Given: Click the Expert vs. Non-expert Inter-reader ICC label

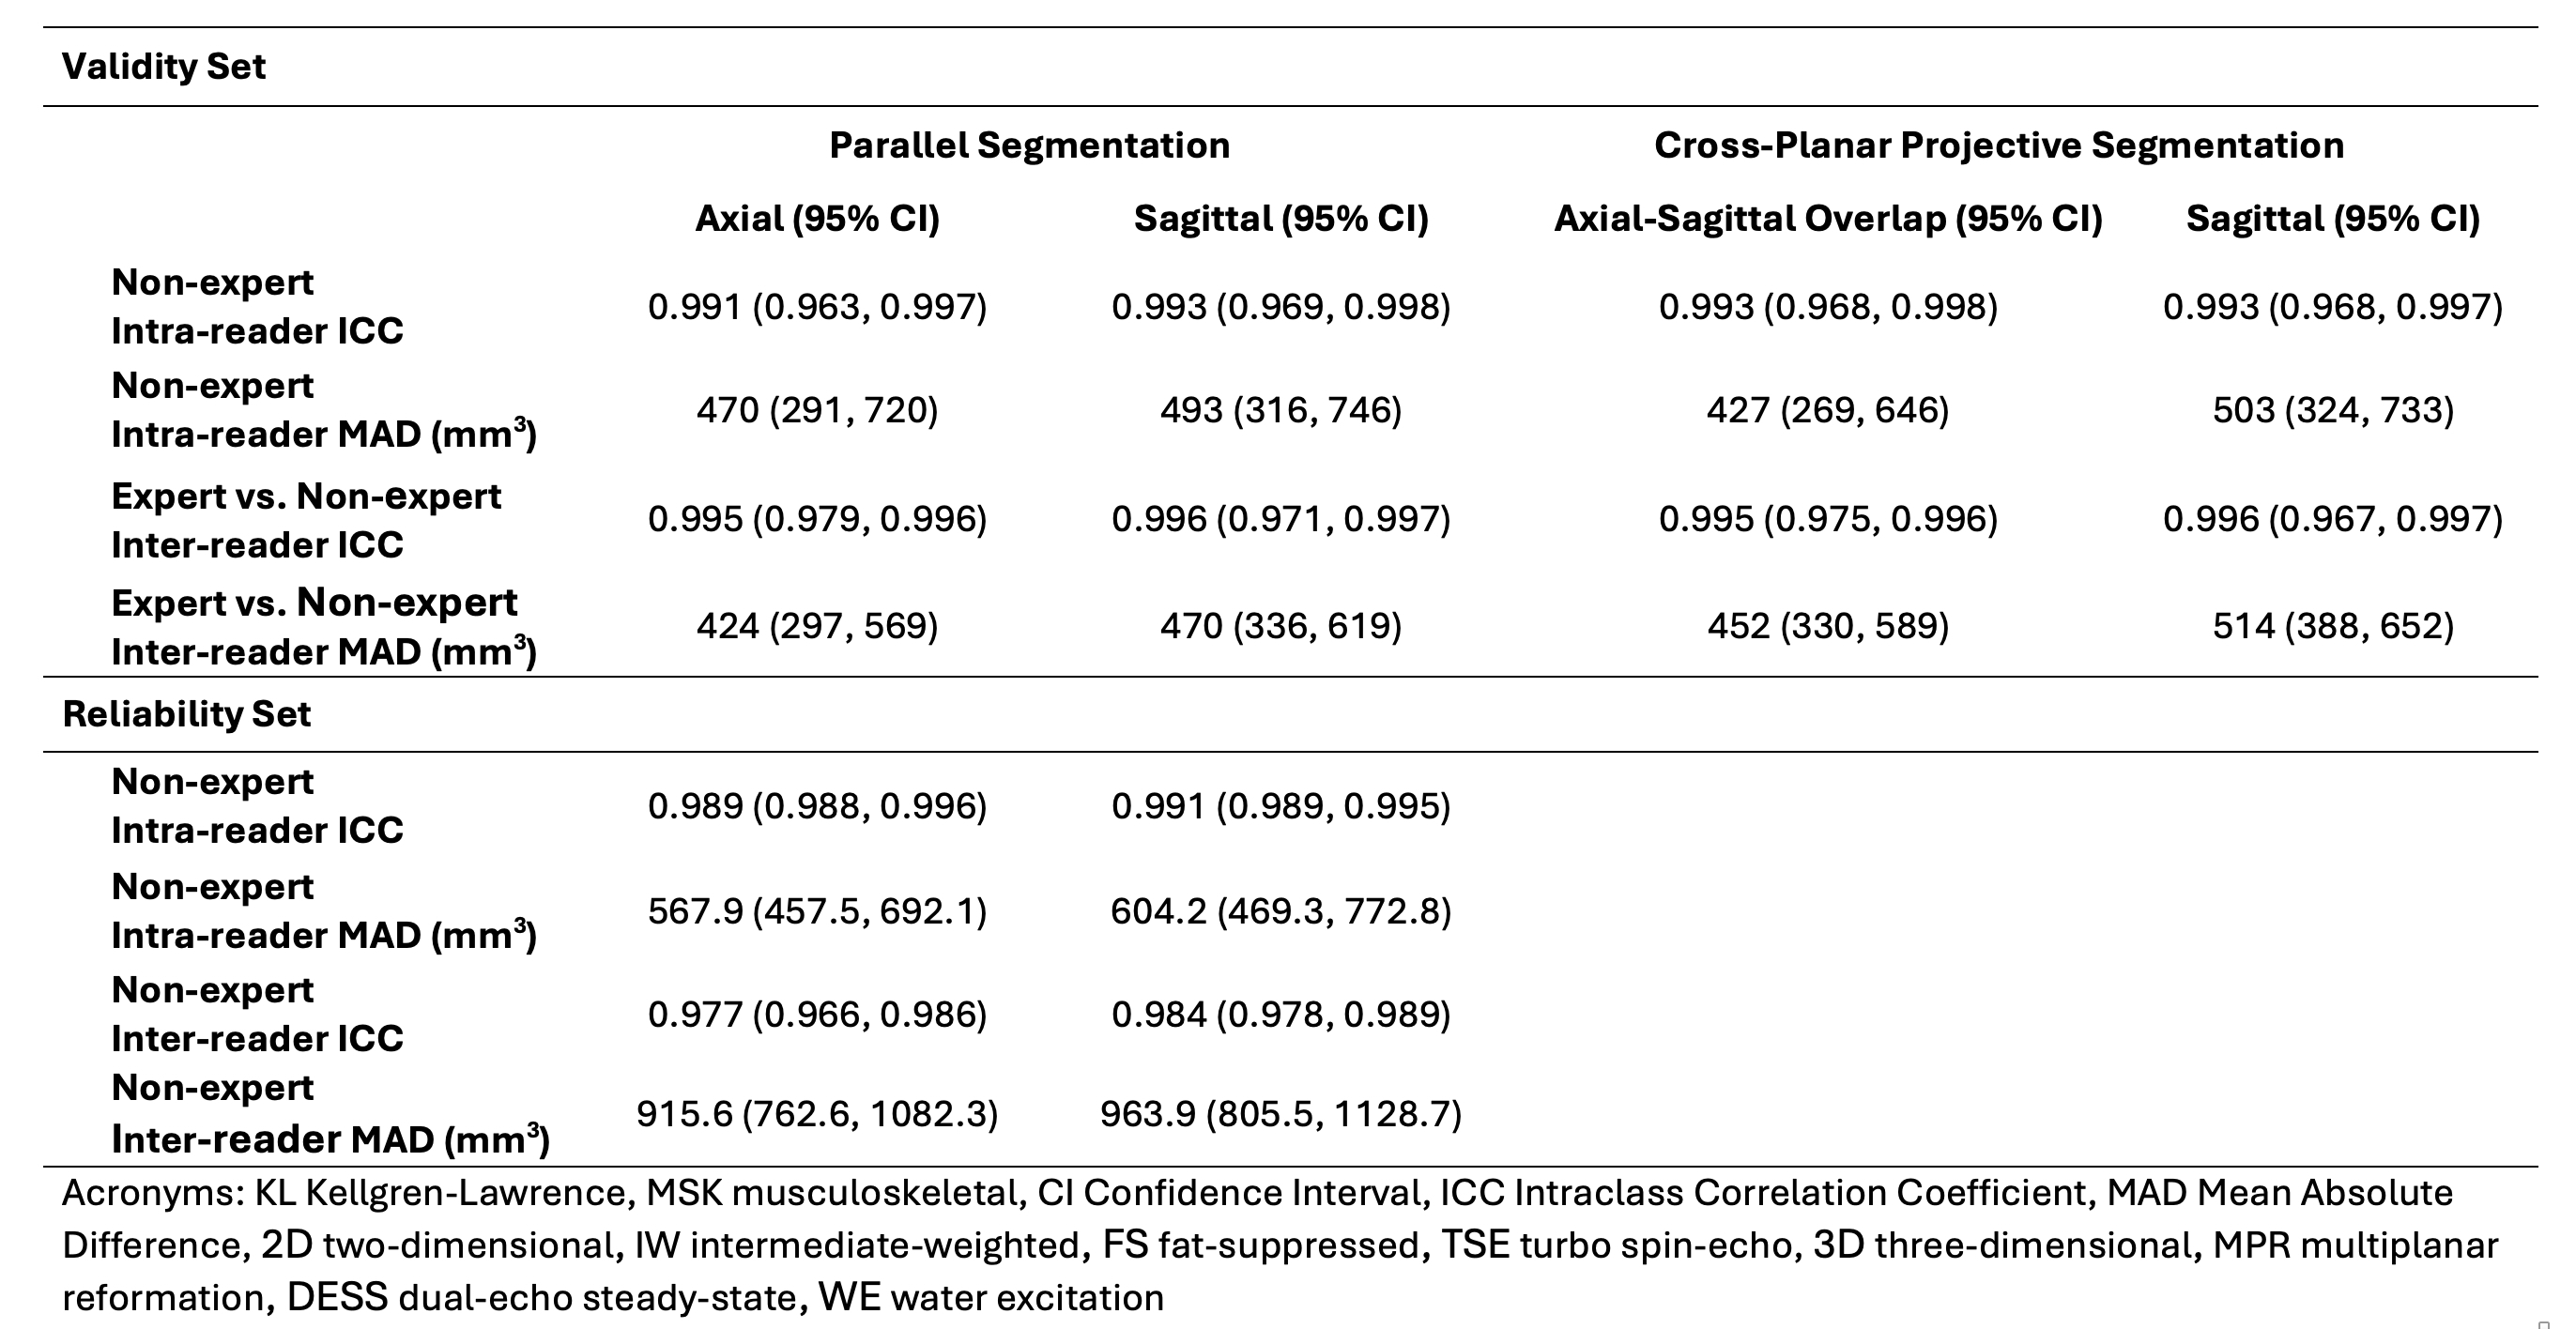Looking at the screenshot, I should (x=306, y=520).
